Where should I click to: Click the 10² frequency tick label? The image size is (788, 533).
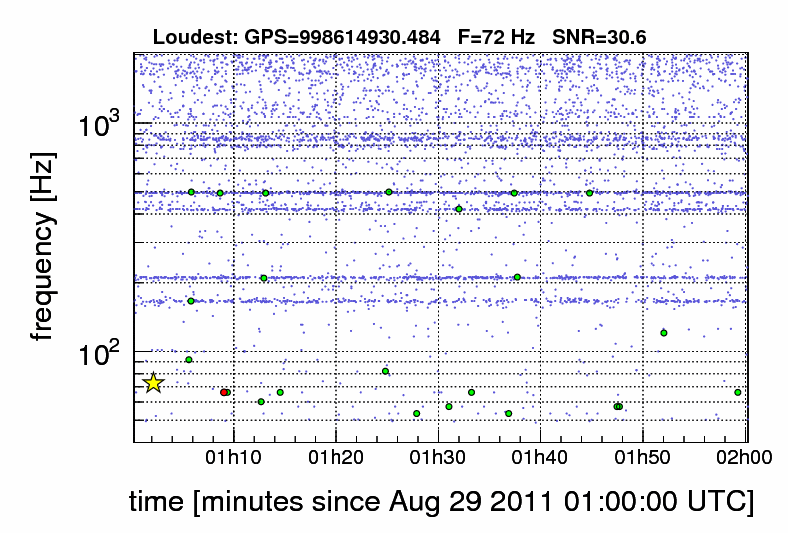101,353
